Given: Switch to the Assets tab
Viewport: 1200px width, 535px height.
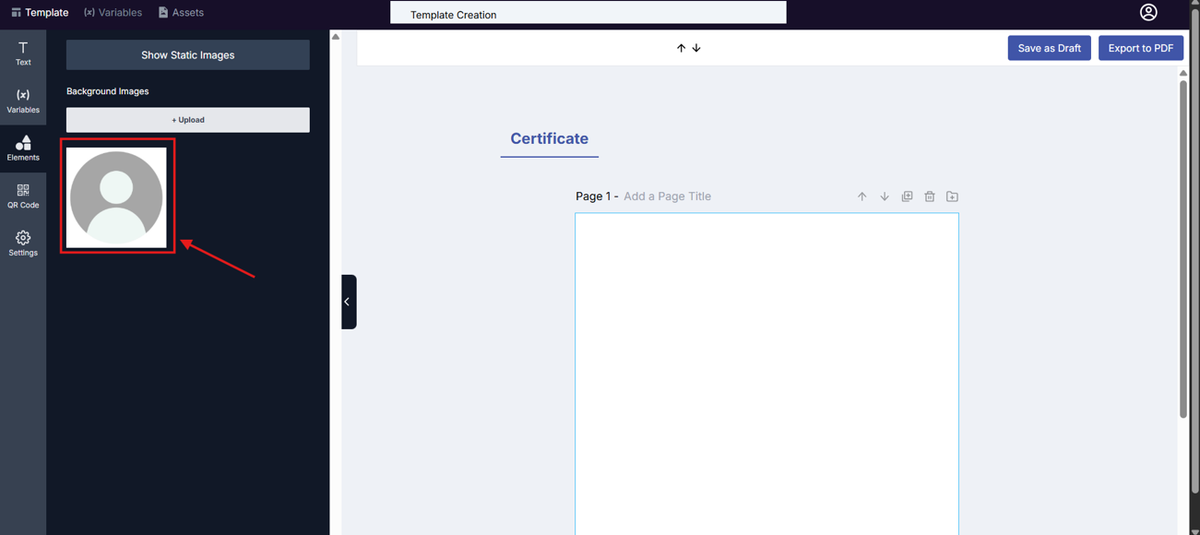Looking at the screenshot, I should coord(181,13).
